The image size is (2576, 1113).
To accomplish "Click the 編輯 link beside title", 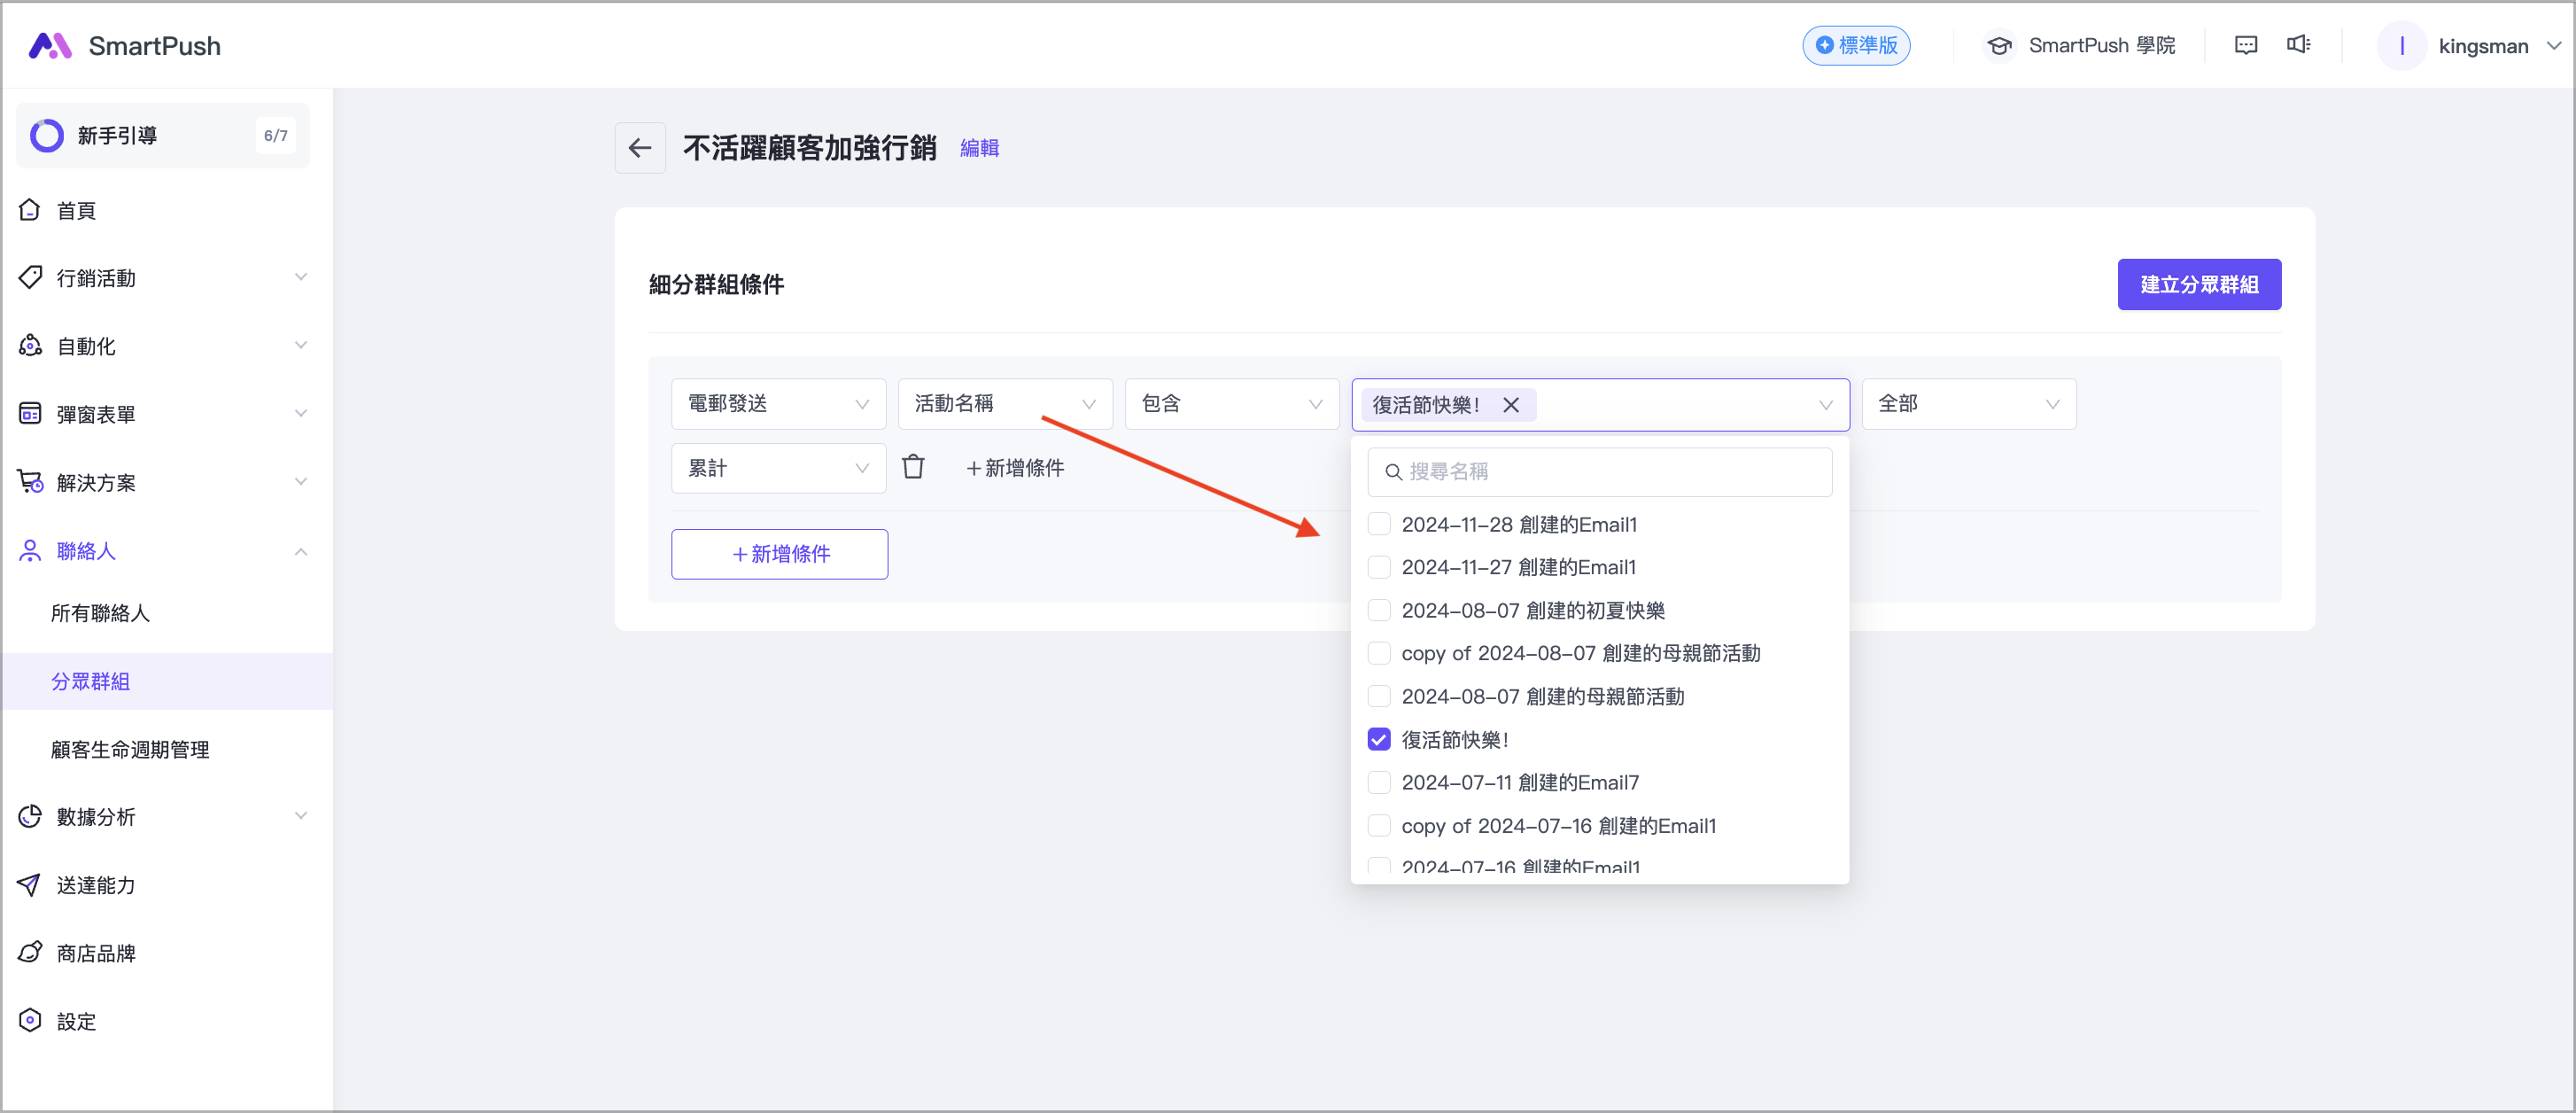I will 979,148.
